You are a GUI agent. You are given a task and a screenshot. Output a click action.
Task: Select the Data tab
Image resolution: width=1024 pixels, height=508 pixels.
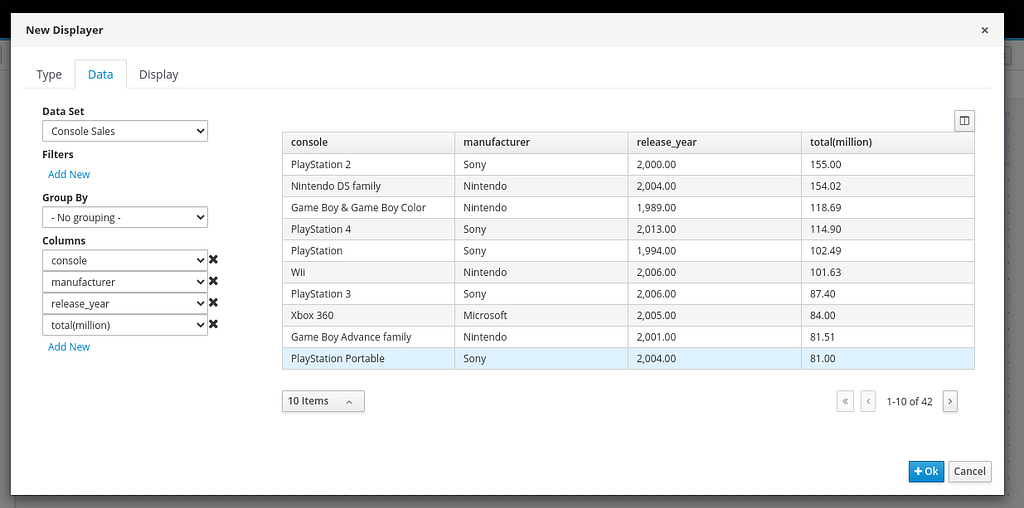click(x=101, y=74)
